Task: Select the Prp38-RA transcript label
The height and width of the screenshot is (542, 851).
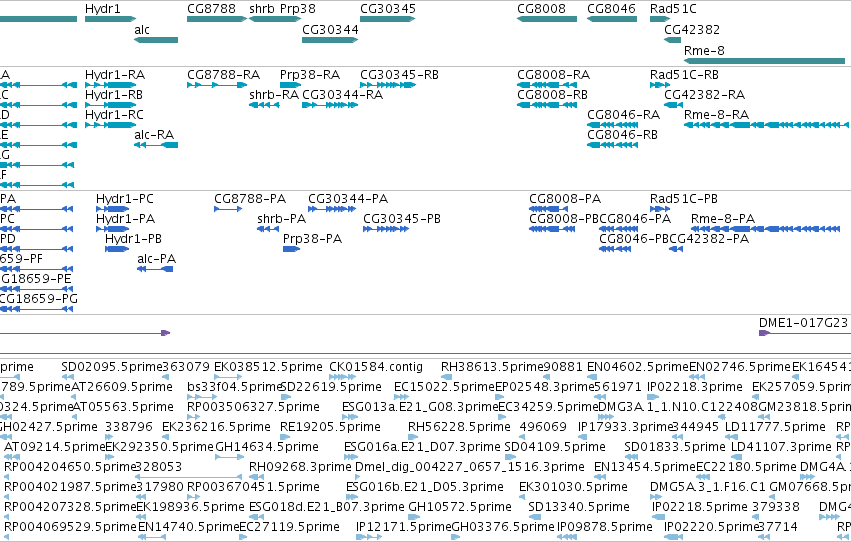Action: 310,74
